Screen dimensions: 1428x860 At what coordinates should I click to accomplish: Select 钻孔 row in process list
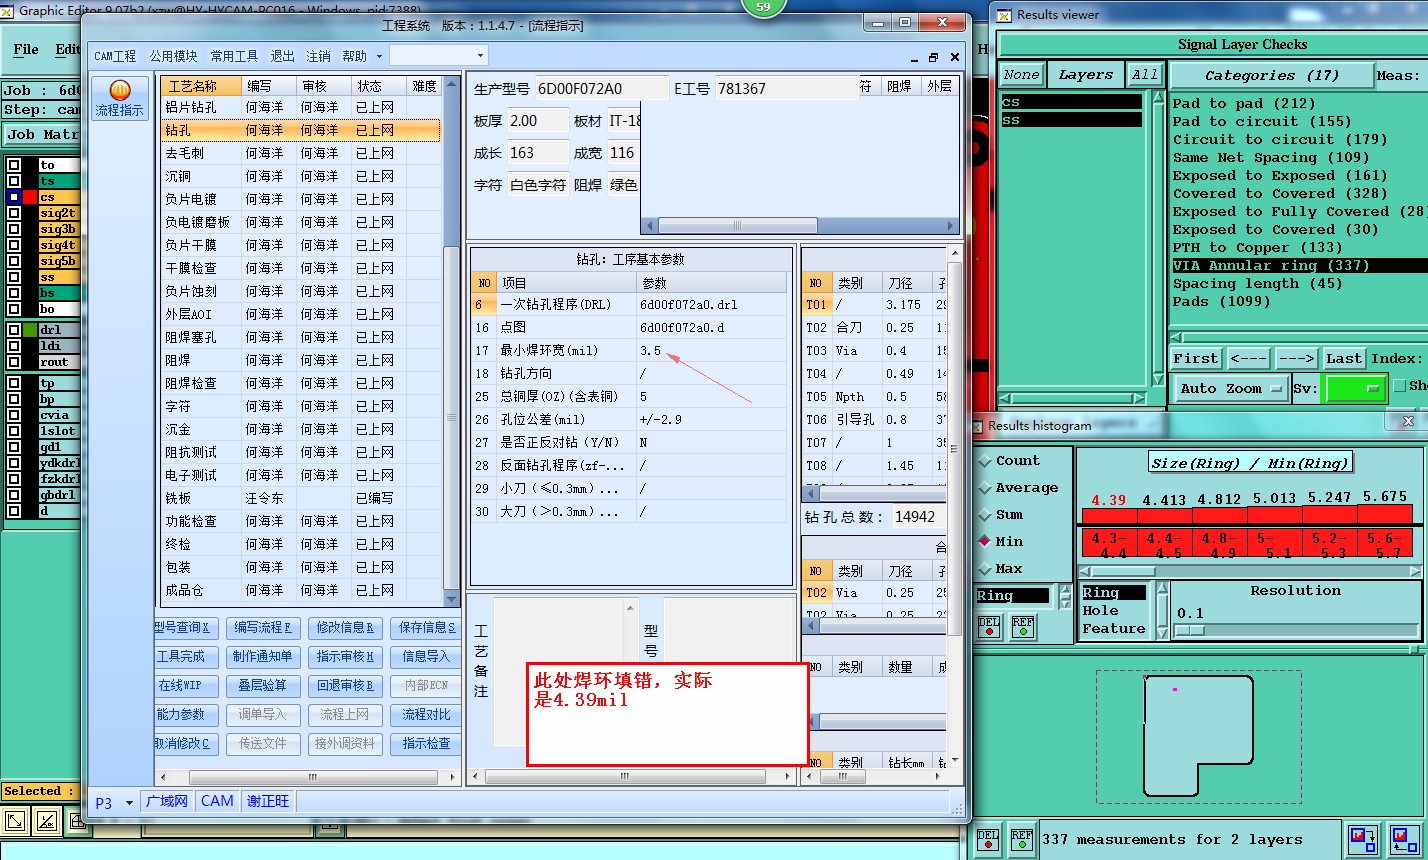(x=301, y=130)
